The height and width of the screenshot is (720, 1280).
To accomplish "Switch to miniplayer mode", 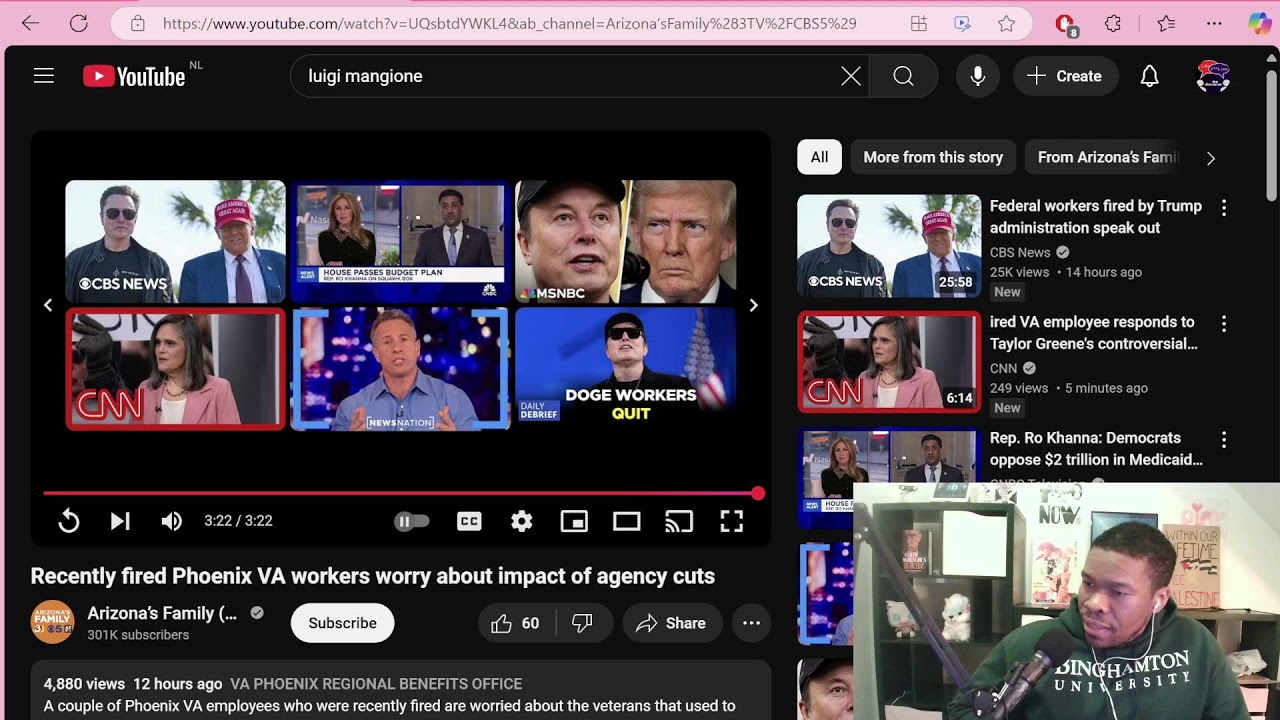I will [574, 521].
